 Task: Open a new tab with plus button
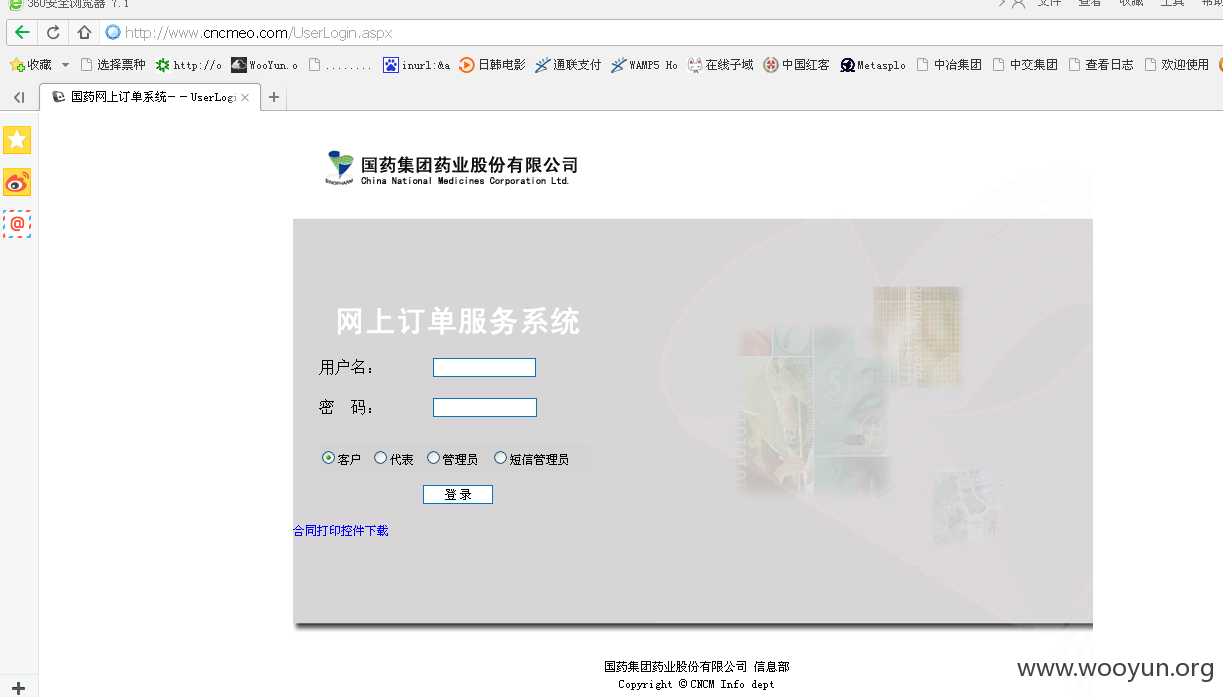273,97
